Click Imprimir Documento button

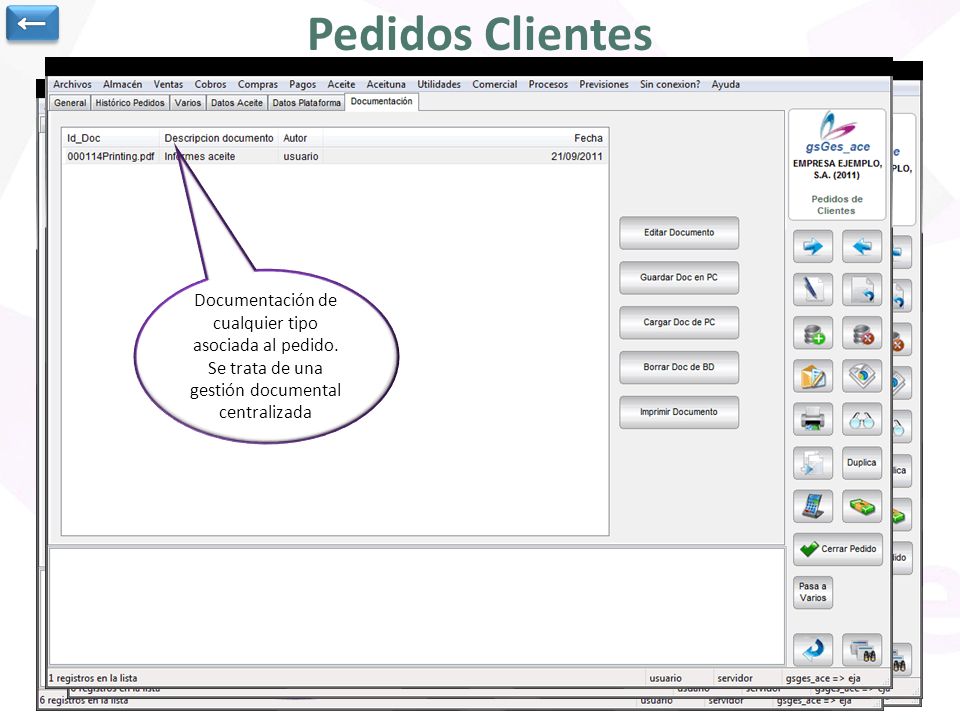pyautogui.click(x=678, y=412)
